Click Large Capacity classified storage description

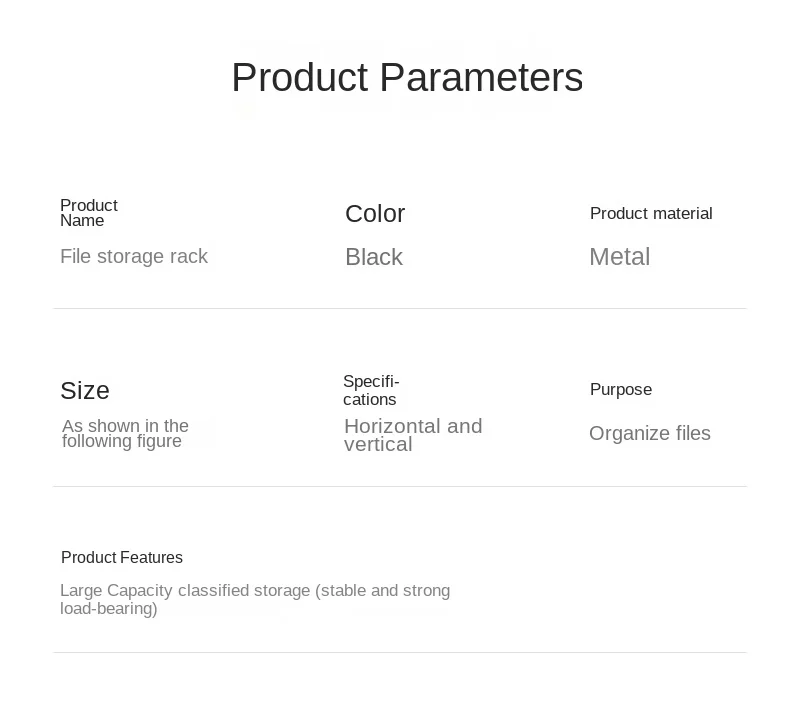click(x=254, y=591)
